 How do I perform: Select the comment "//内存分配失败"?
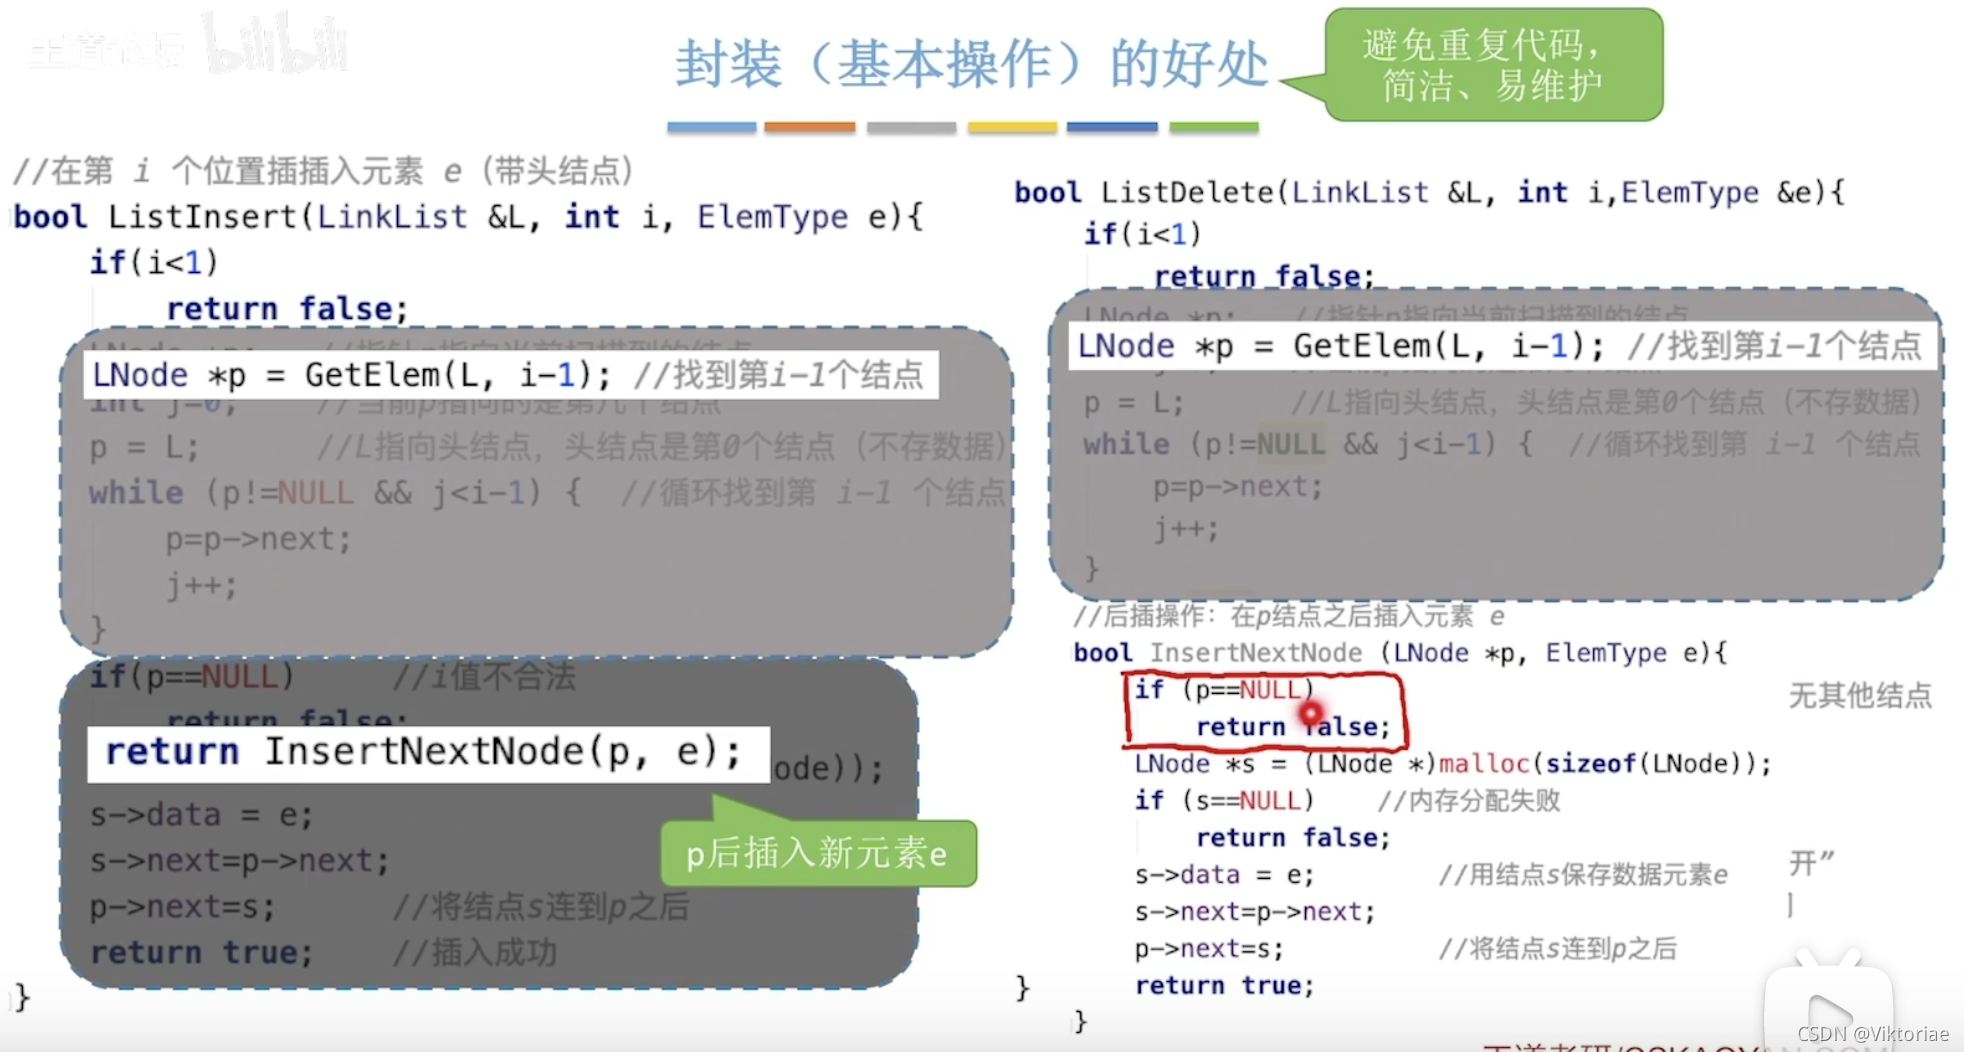tap(1469, 801)
